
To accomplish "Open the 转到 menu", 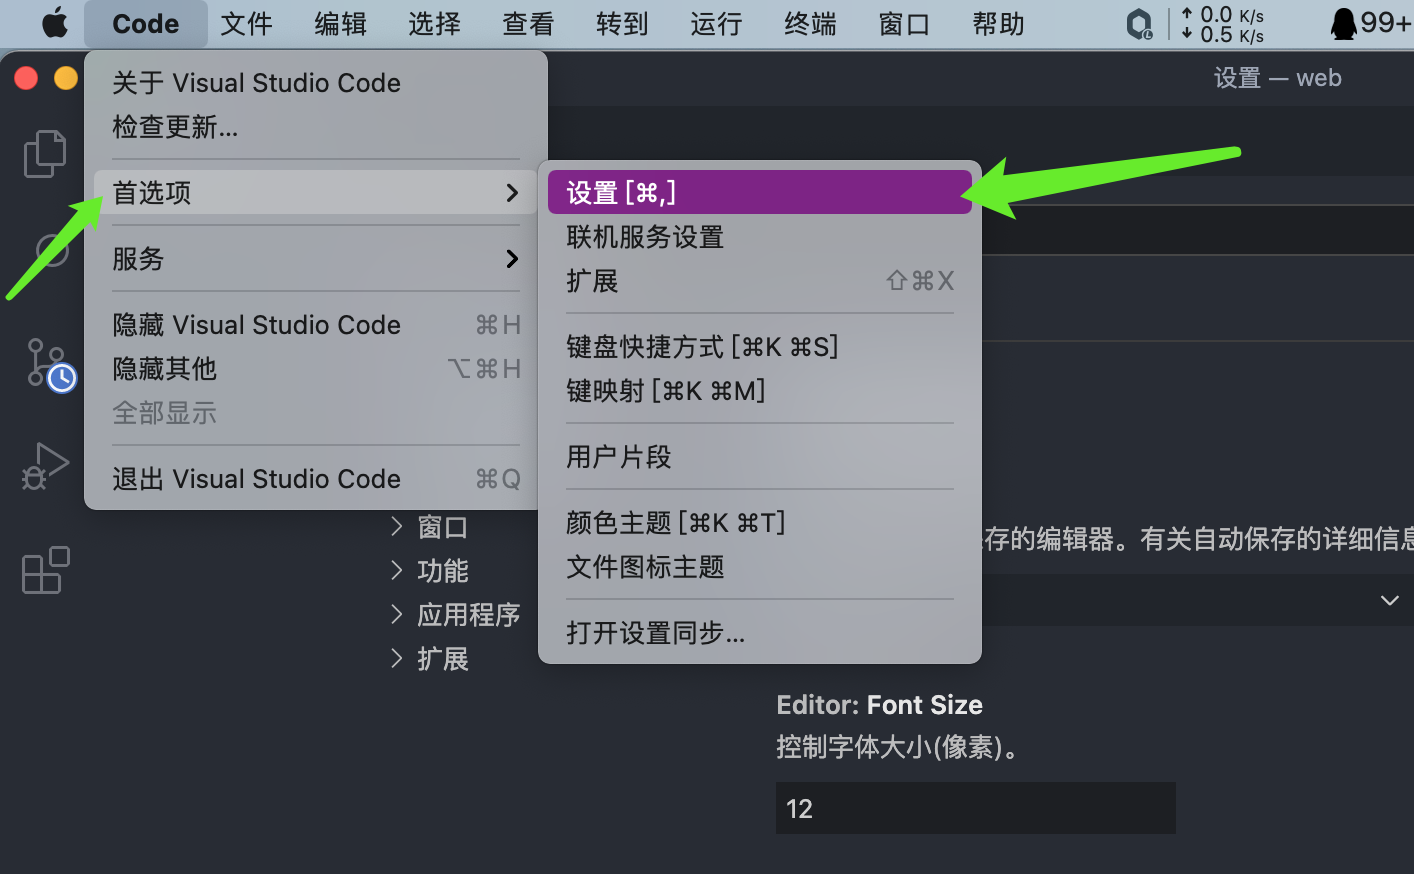I will [623, 24].
